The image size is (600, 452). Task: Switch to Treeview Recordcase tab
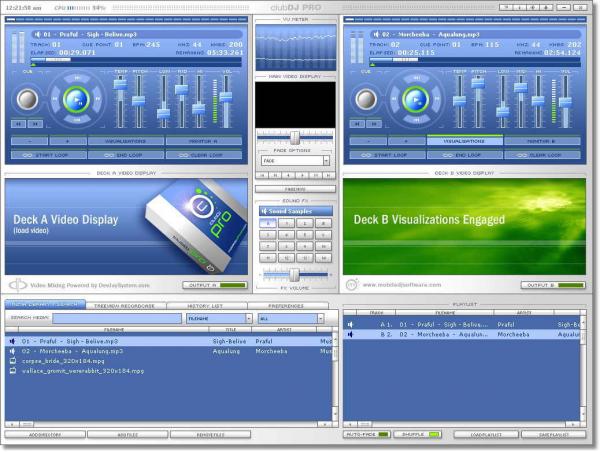click(x=126, y=306)
